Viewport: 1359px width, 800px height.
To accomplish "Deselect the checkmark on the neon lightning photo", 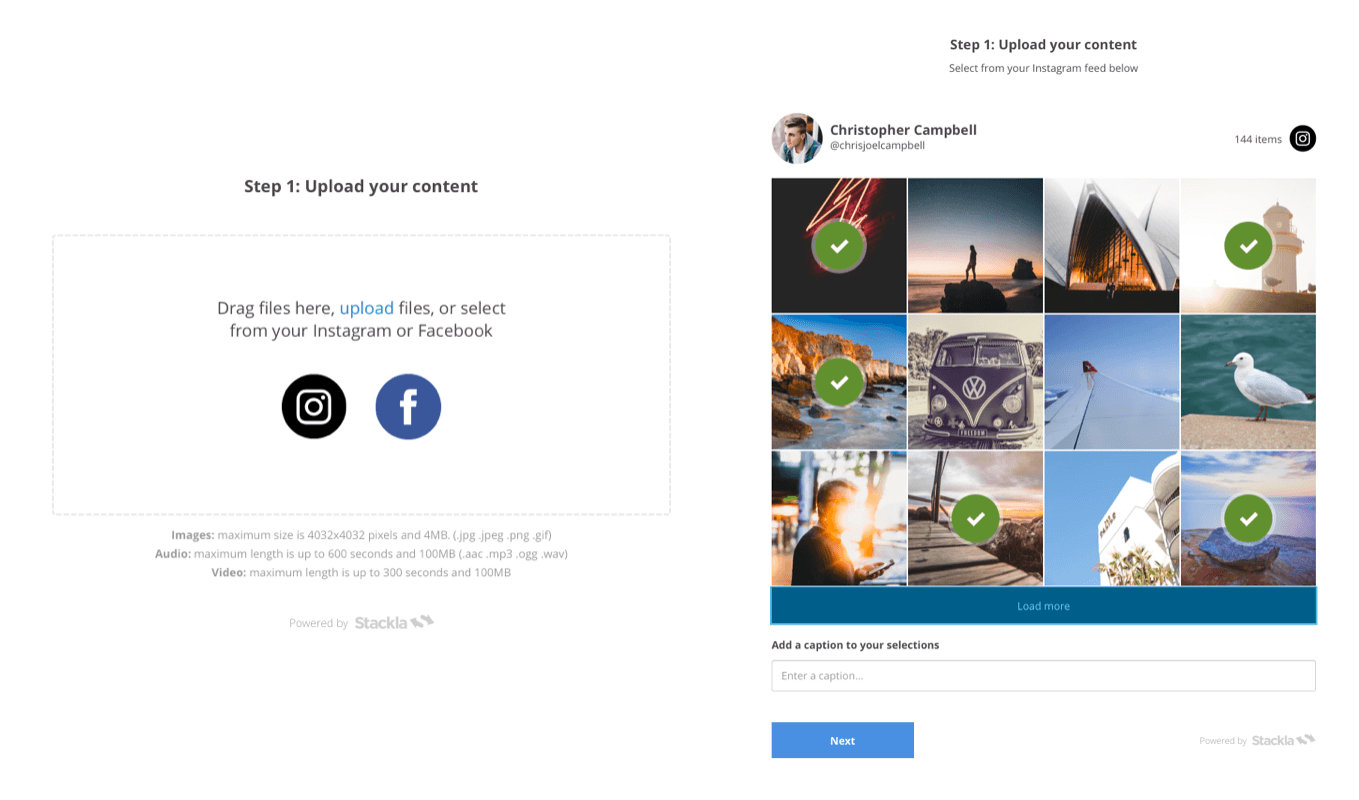I will click(839, 246).
